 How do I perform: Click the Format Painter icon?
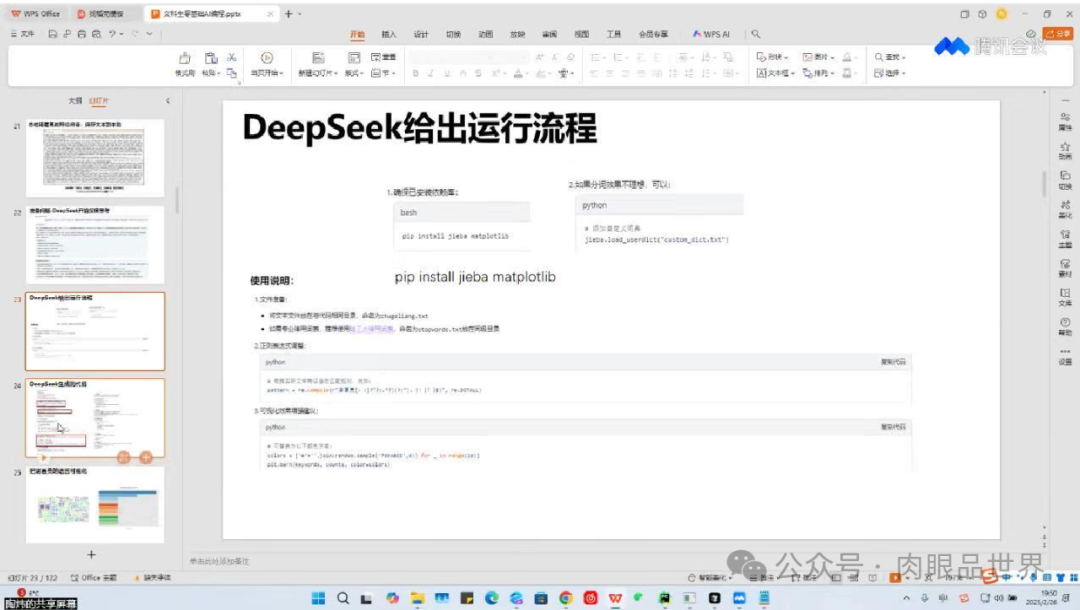coord(185,59)
